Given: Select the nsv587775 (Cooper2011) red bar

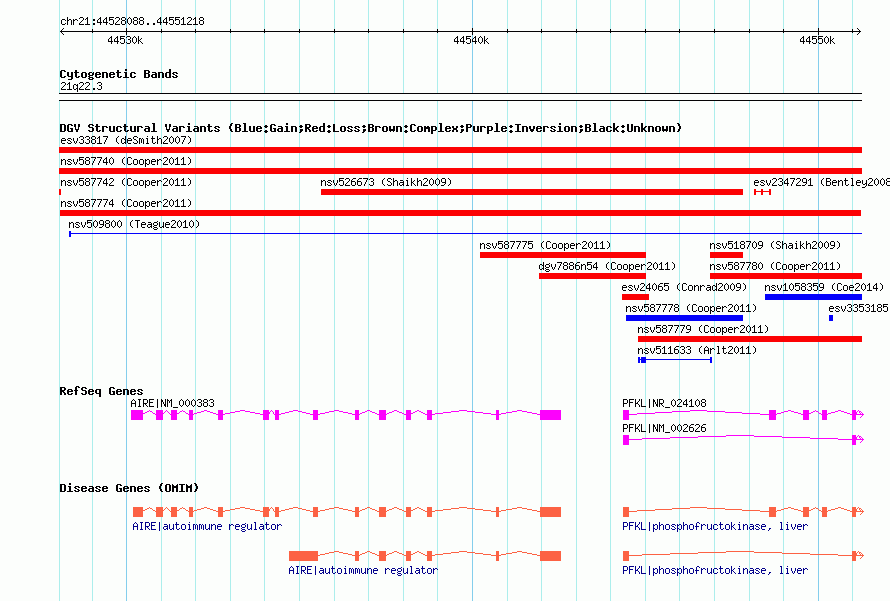Looking at the screenshot, I should click(562, 255).
